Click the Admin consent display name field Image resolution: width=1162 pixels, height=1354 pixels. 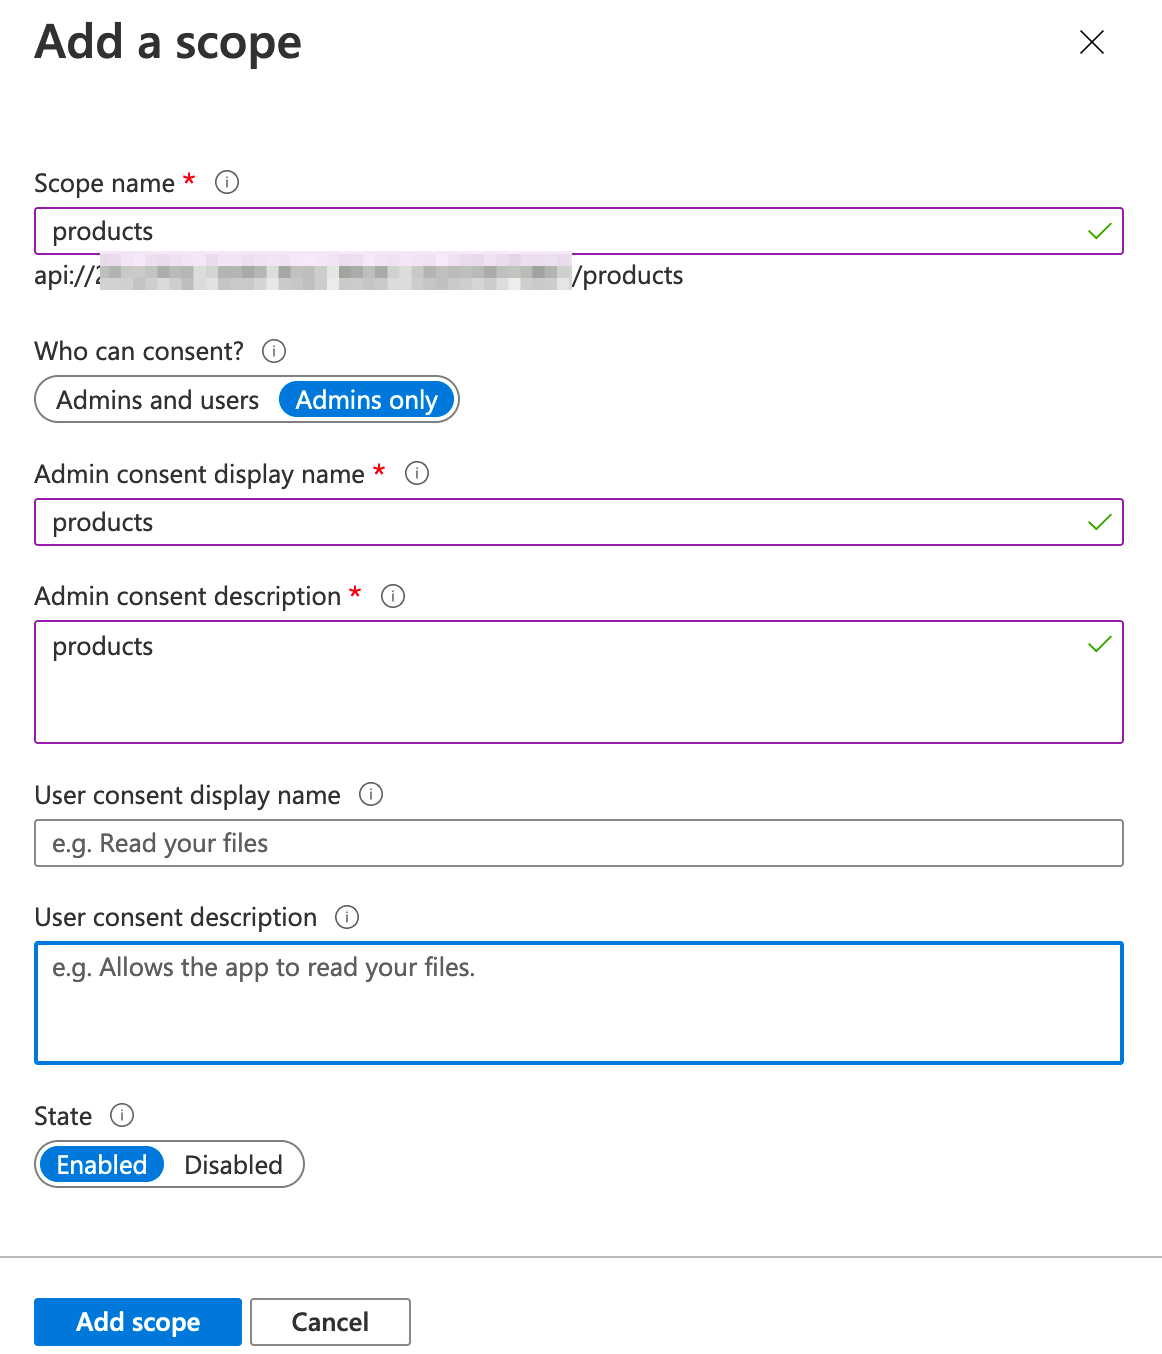tap(560, 522)
